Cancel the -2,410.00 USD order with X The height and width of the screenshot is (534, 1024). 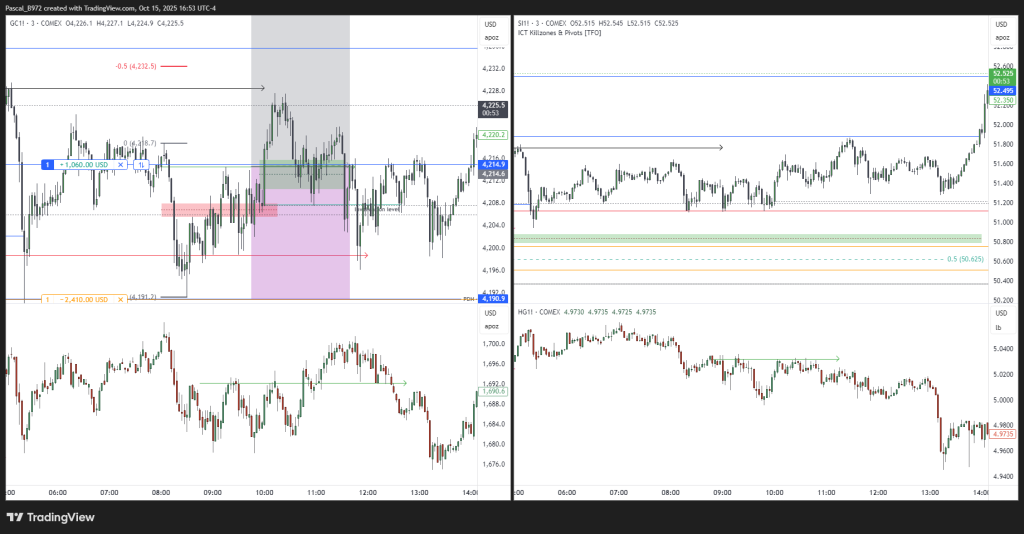tap(120, 299)
